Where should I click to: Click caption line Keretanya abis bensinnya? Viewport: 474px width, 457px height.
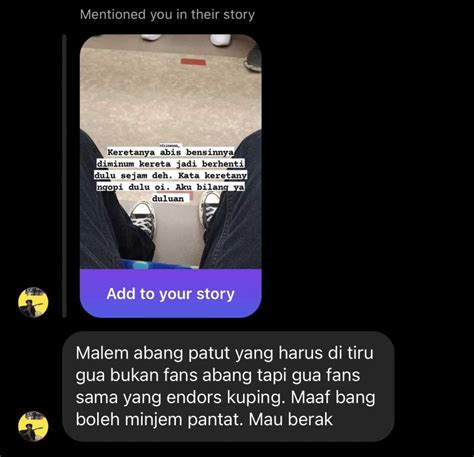tap(170, 152)
